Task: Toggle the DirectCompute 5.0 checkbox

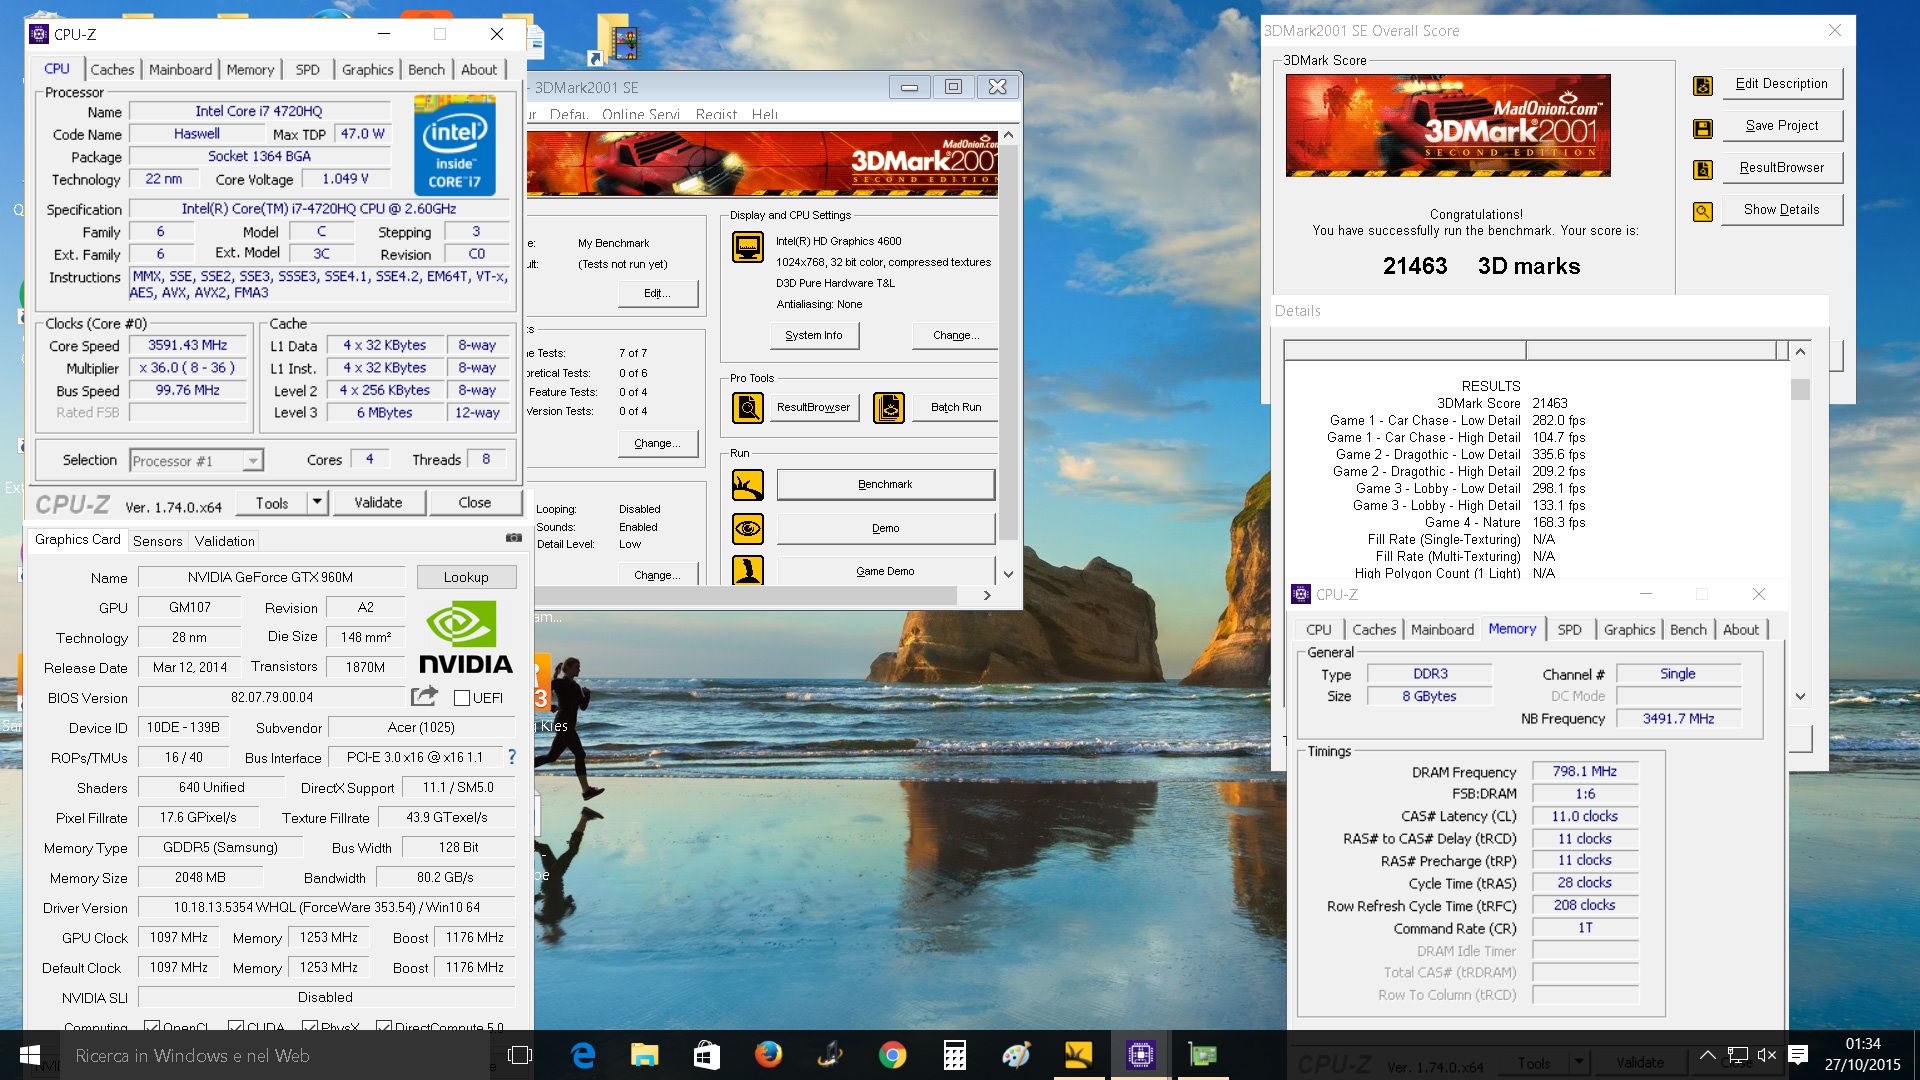Action: (384, 1026)
